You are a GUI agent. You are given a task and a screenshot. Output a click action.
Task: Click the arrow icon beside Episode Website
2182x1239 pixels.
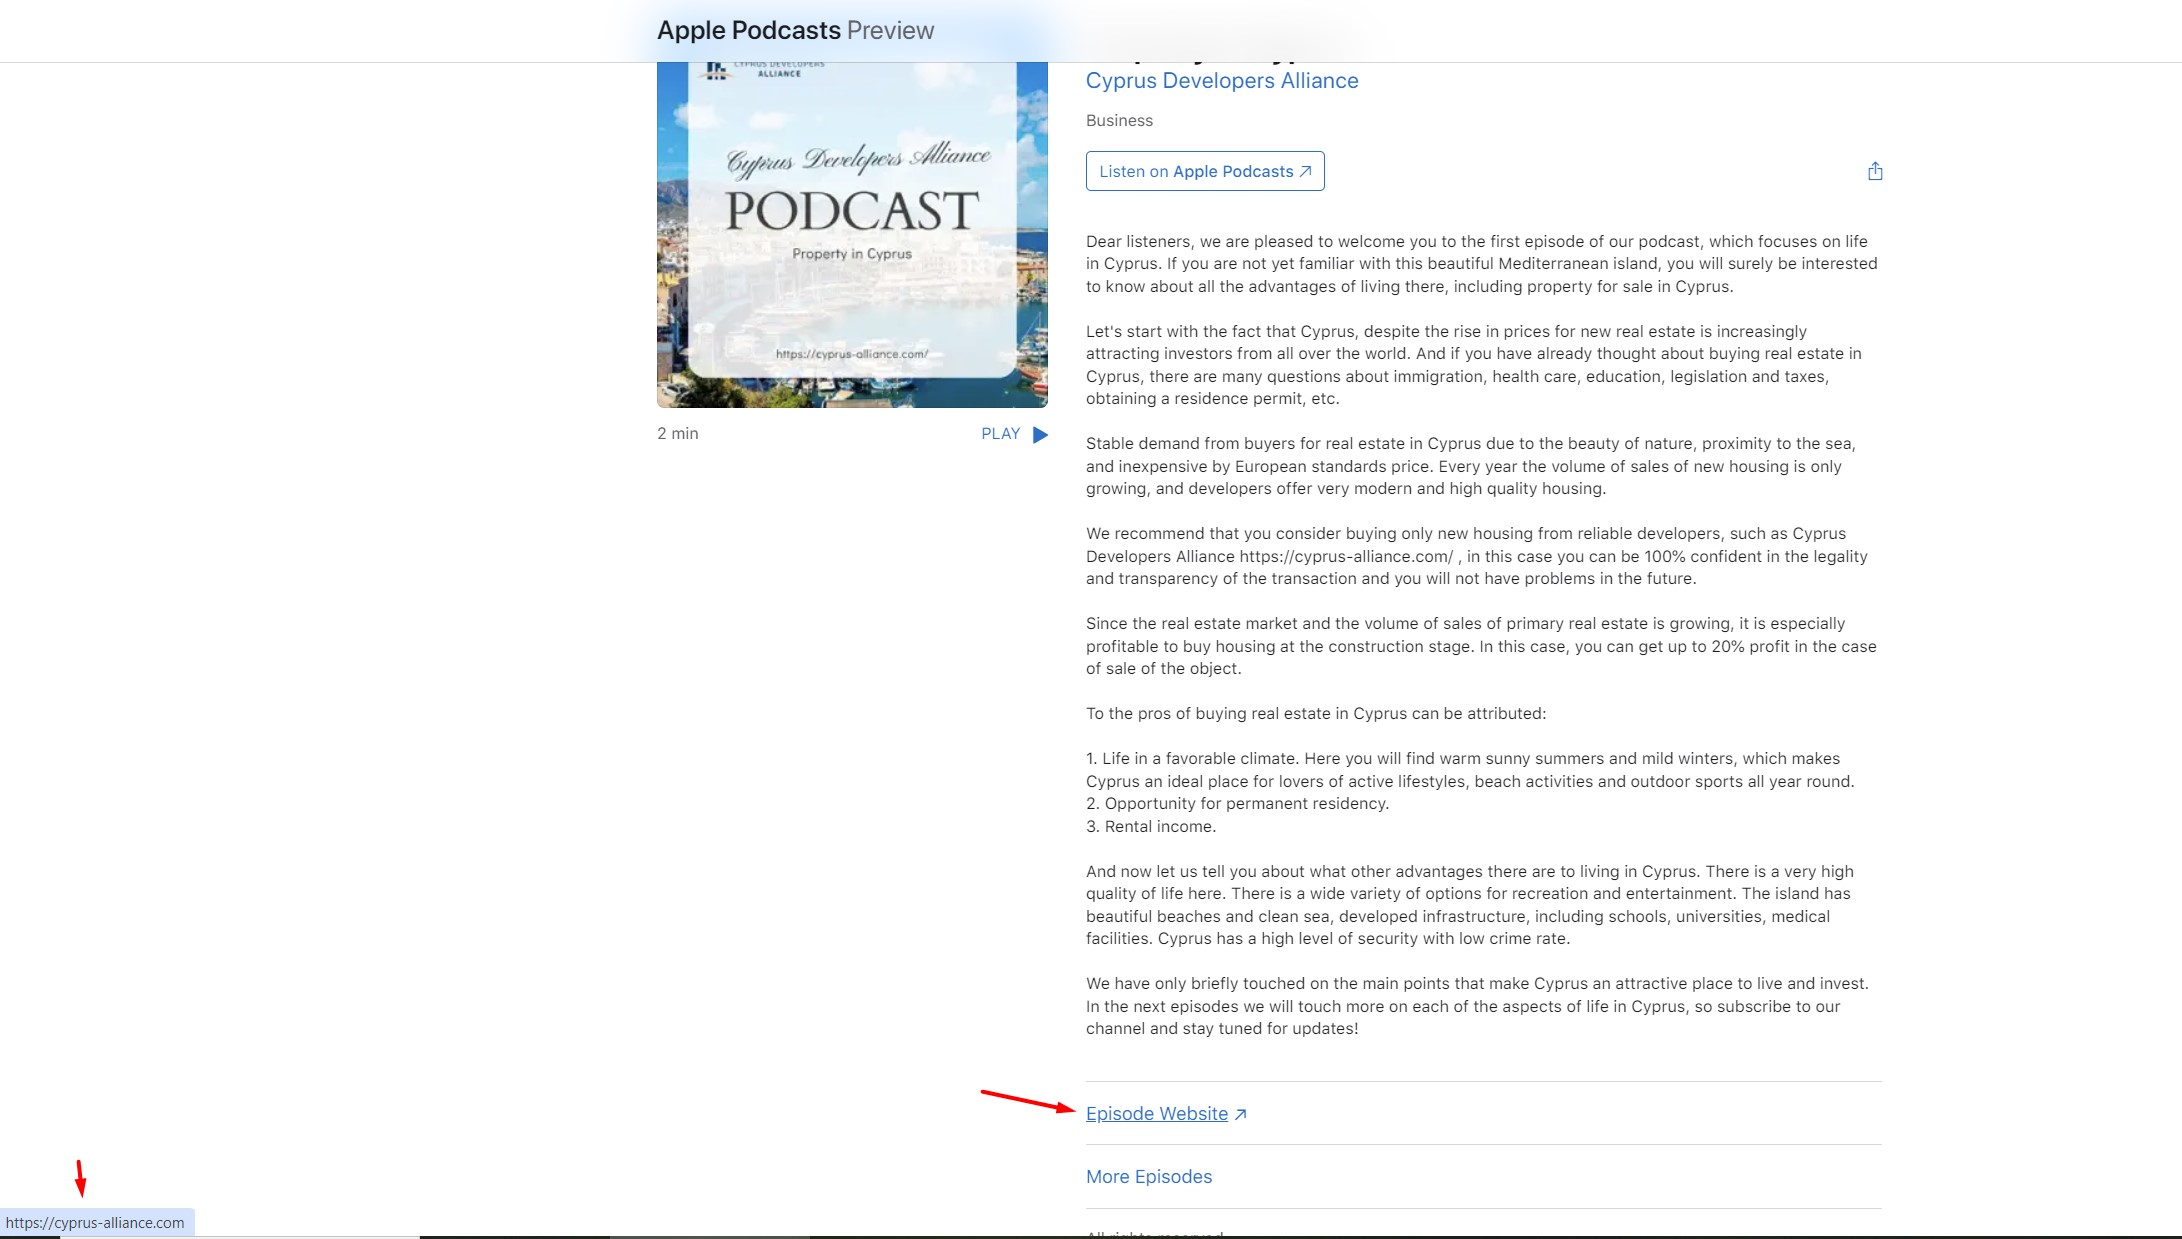(1240, 1113)
